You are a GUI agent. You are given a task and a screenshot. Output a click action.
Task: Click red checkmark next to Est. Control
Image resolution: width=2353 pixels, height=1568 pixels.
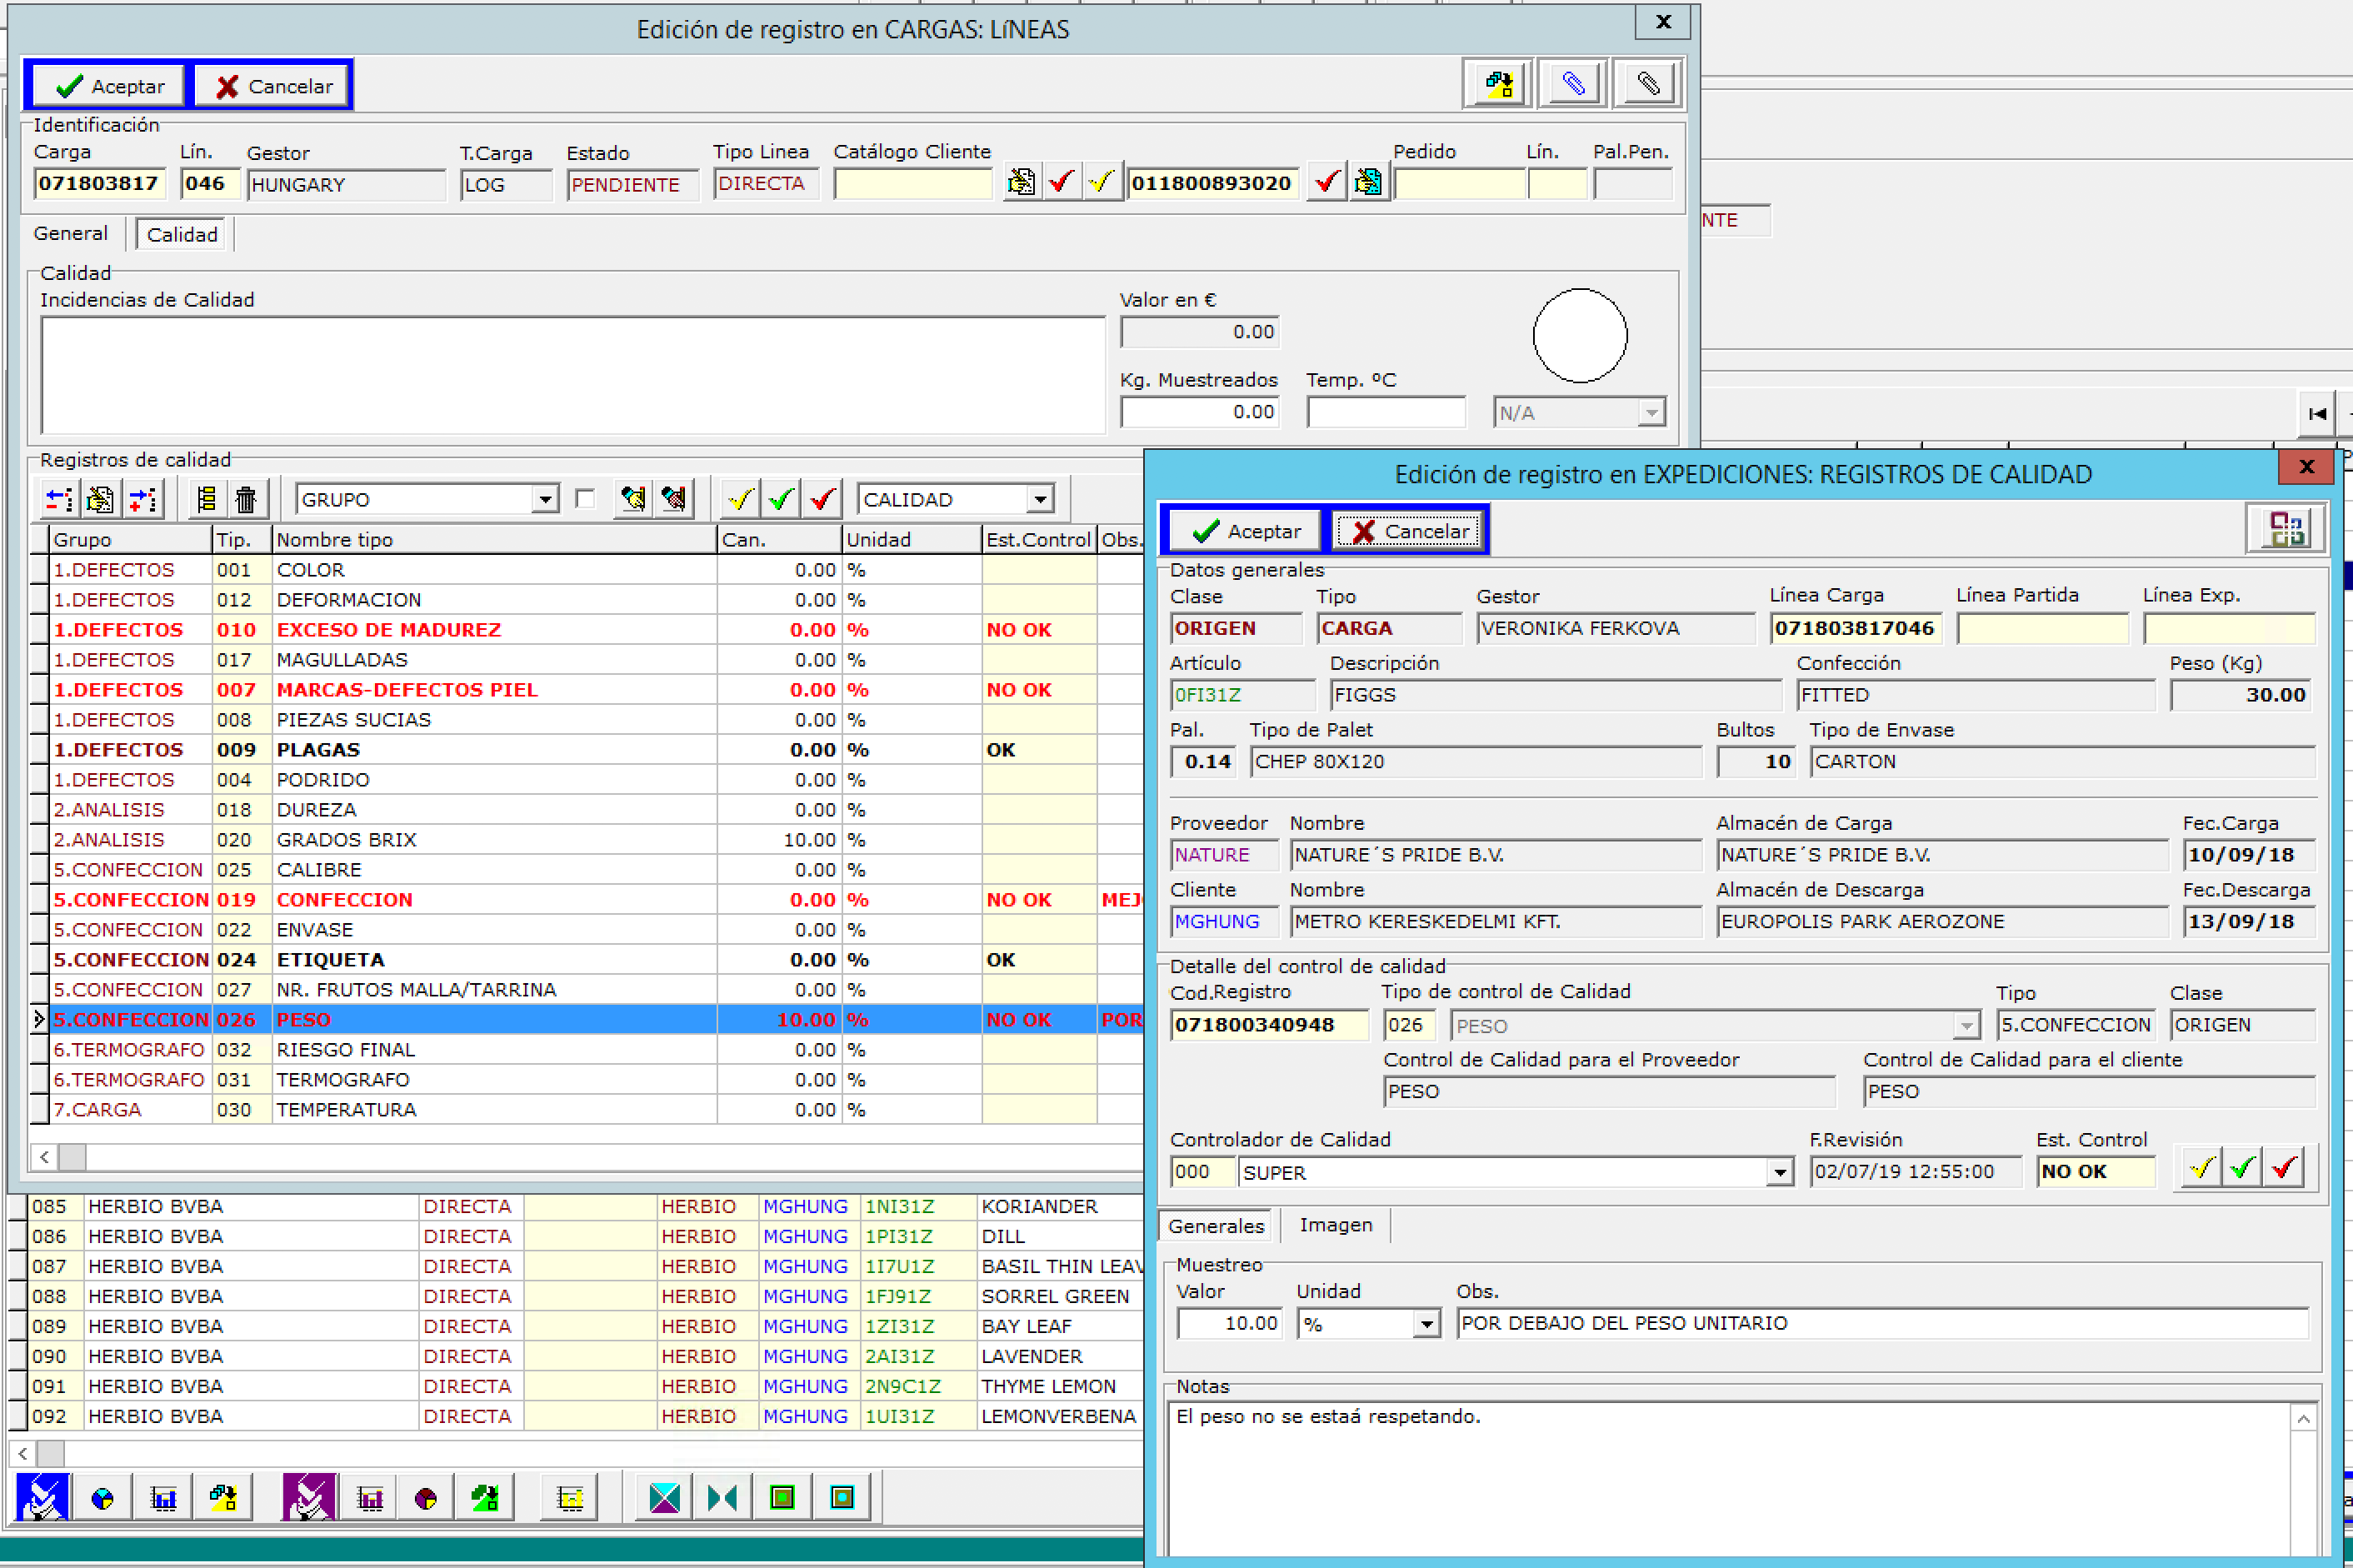[2284, 1168]
